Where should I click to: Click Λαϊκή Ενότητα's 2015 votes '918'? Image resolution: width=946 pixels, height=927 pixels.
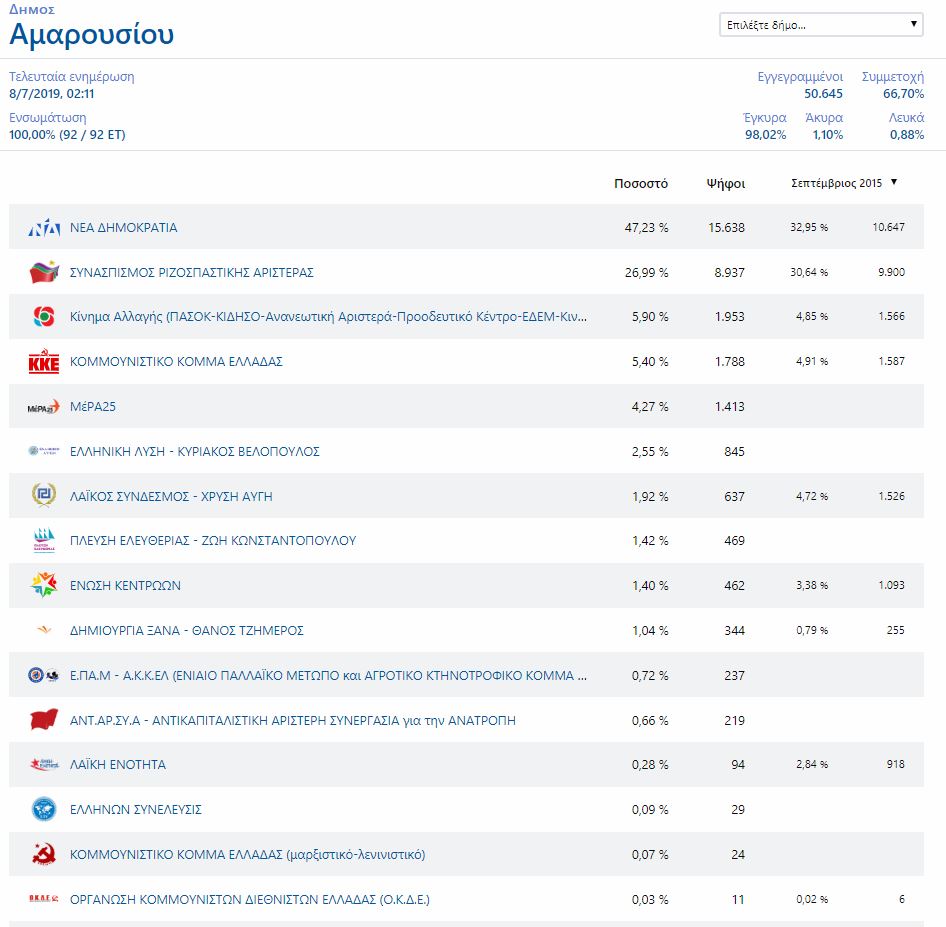896,764
